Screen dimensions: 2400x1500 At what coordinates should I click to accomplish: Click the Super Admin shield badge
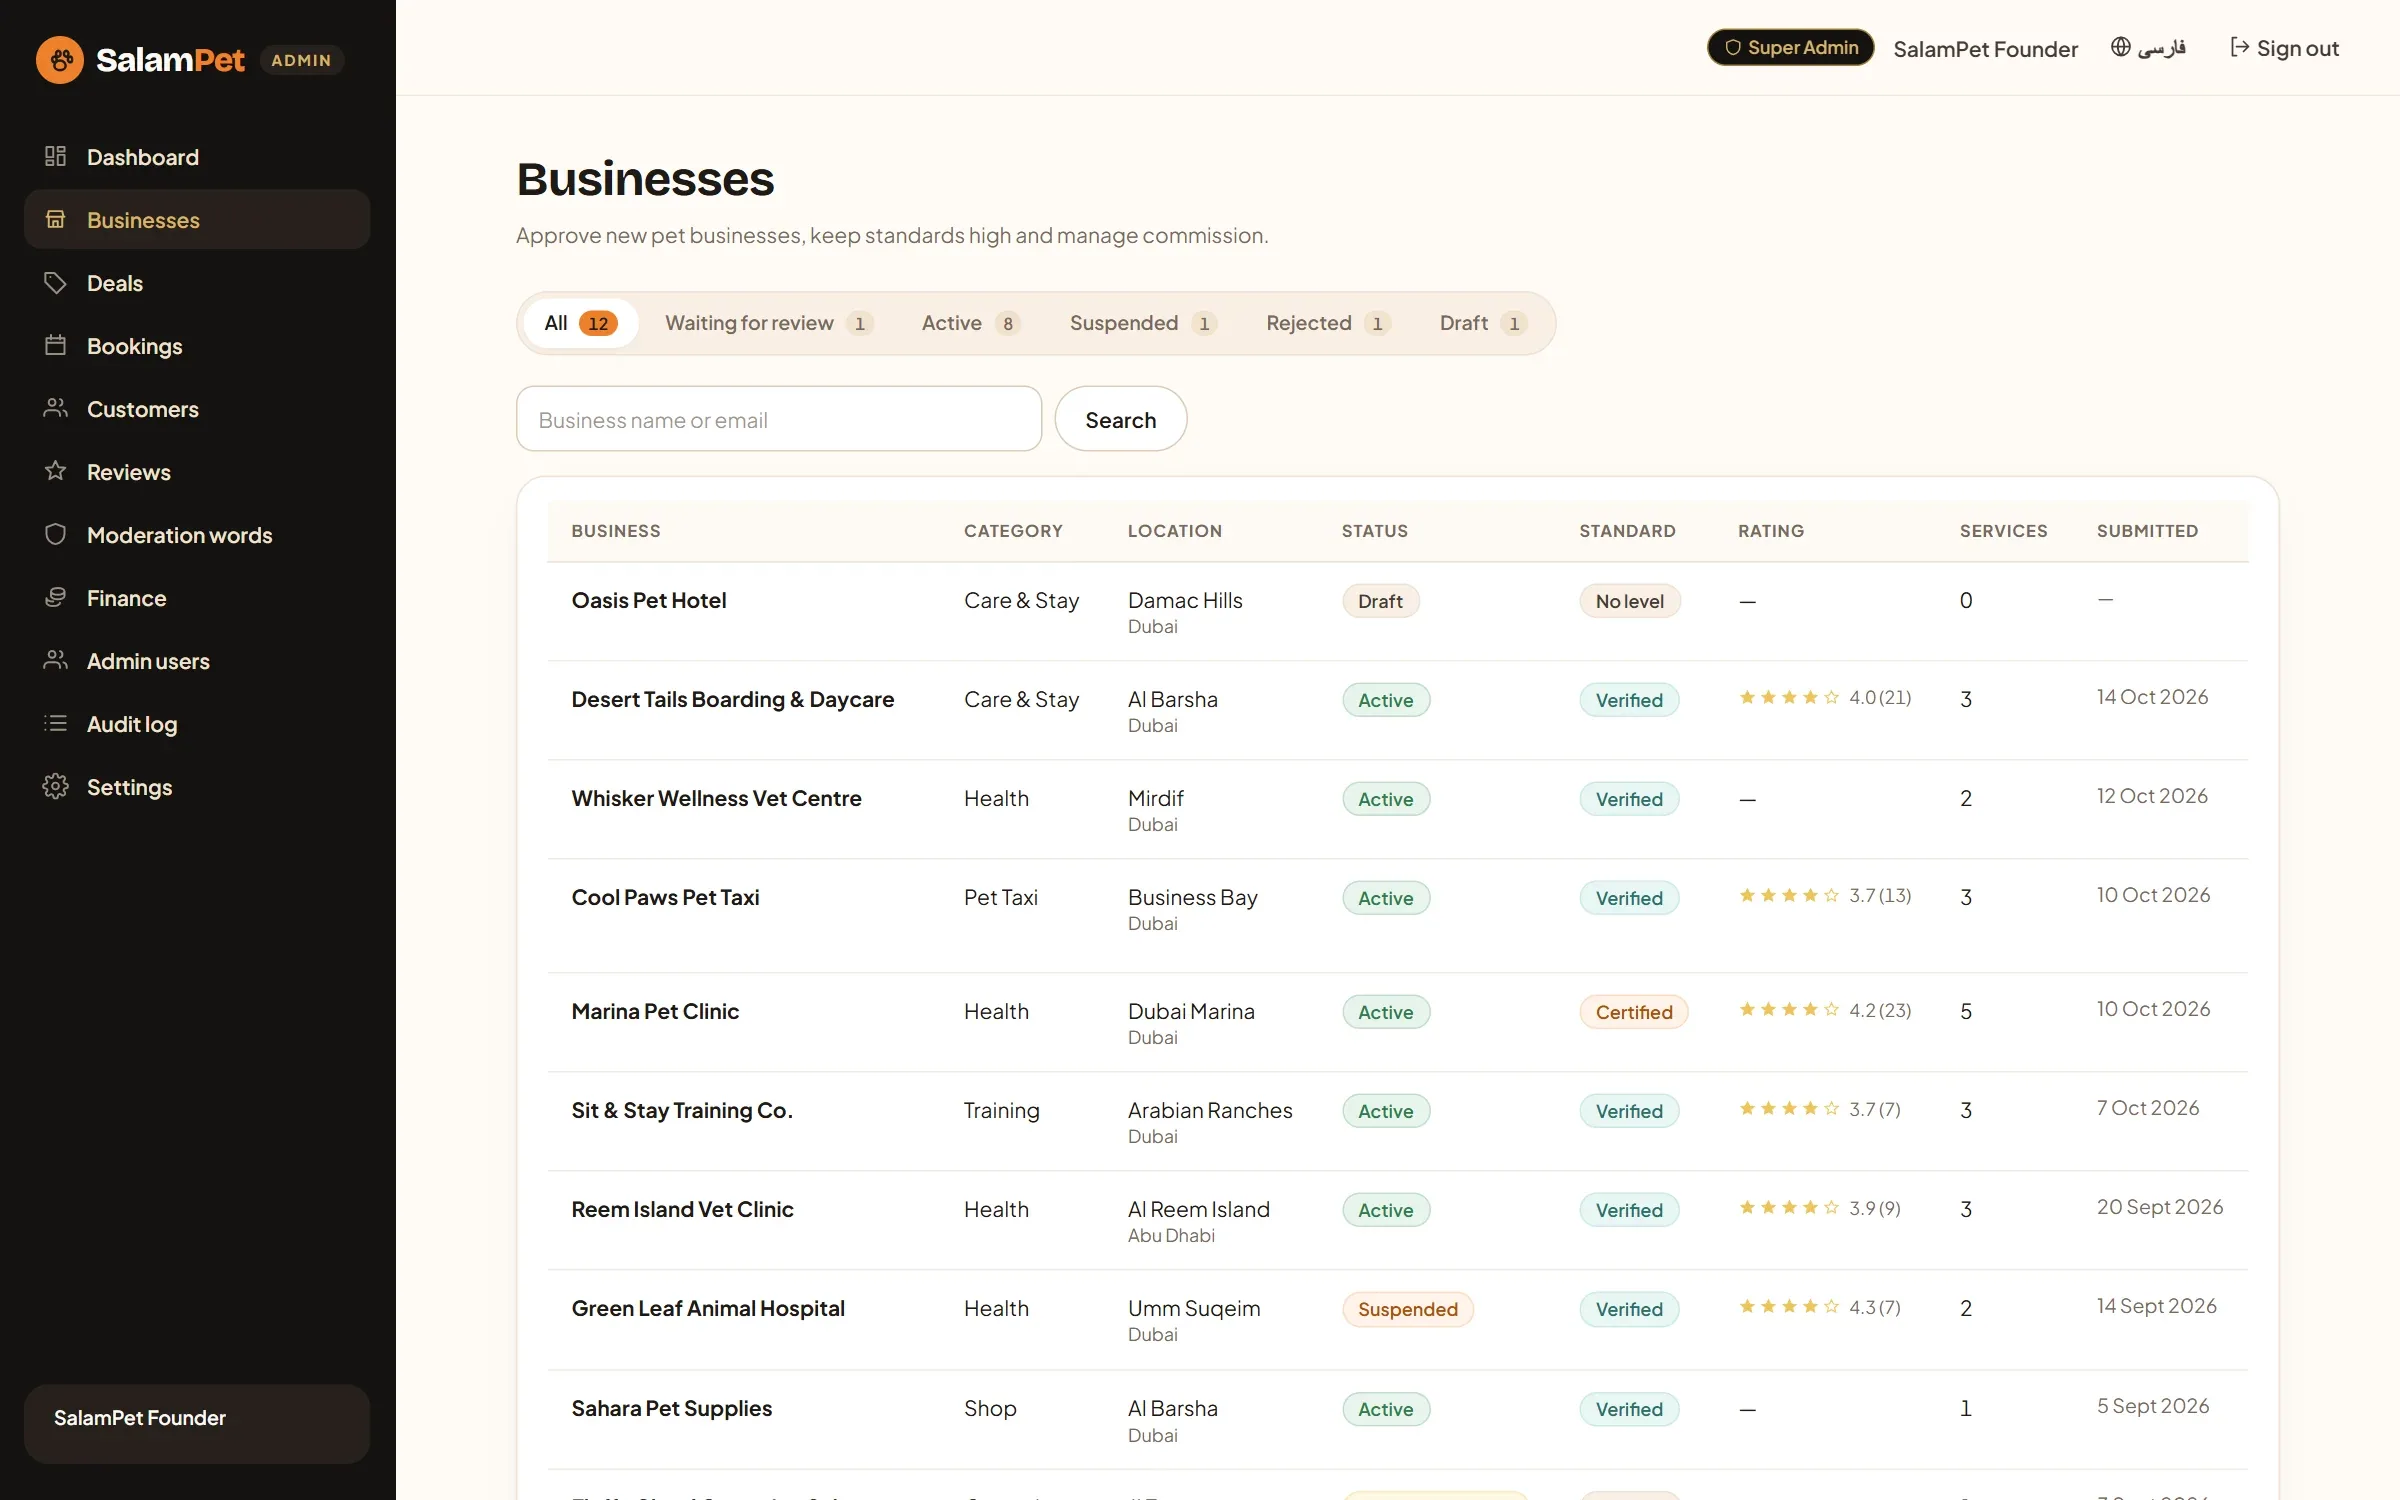click(1790, 47)
